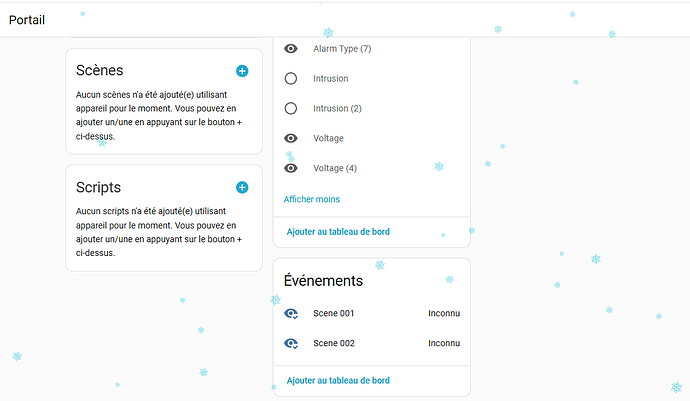Screen dimensions: 690x401
Task: Open the Alarm Type (7) entity
Action: pos(343,48)
